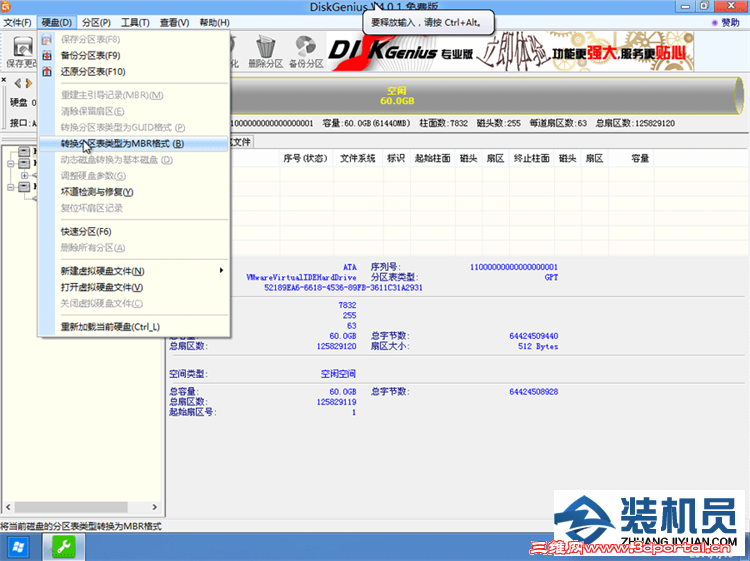The width and height of the screenshot is (750, 561).
Task: Select the first disk tree item
Action: point(25,152)
